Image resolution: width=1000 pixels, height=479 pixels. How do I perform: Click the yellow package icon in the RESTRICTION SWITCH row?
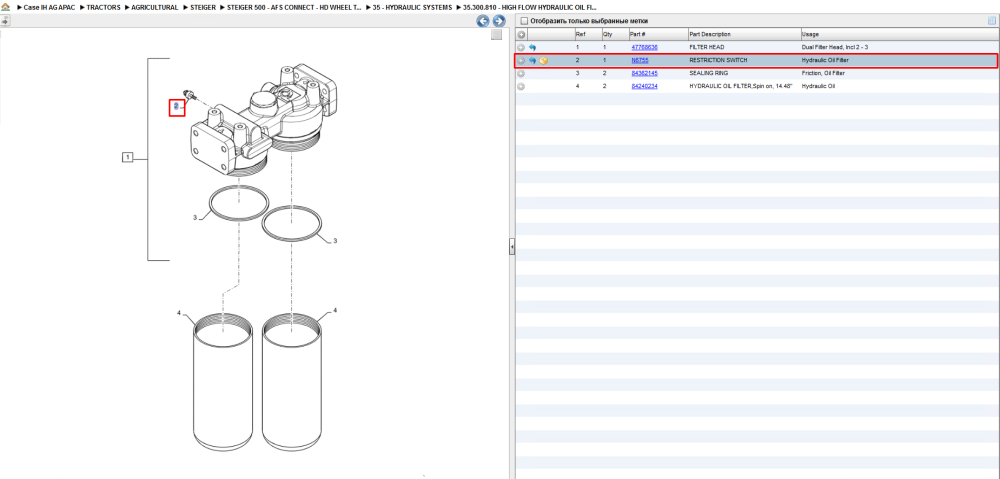(x=543, y=61)
